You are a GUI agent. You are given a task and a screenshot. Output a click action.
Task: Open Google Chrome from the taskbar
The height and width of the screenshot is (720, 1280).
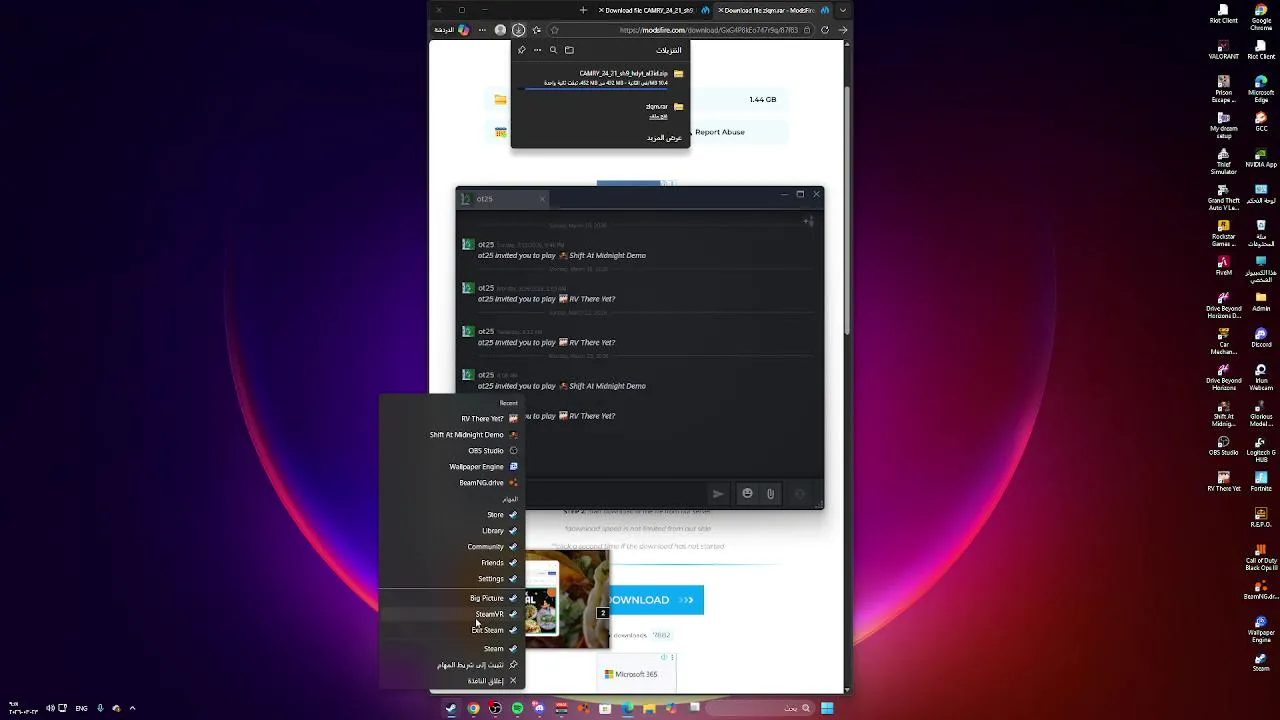pyautogui.click(x=473, y=709)
